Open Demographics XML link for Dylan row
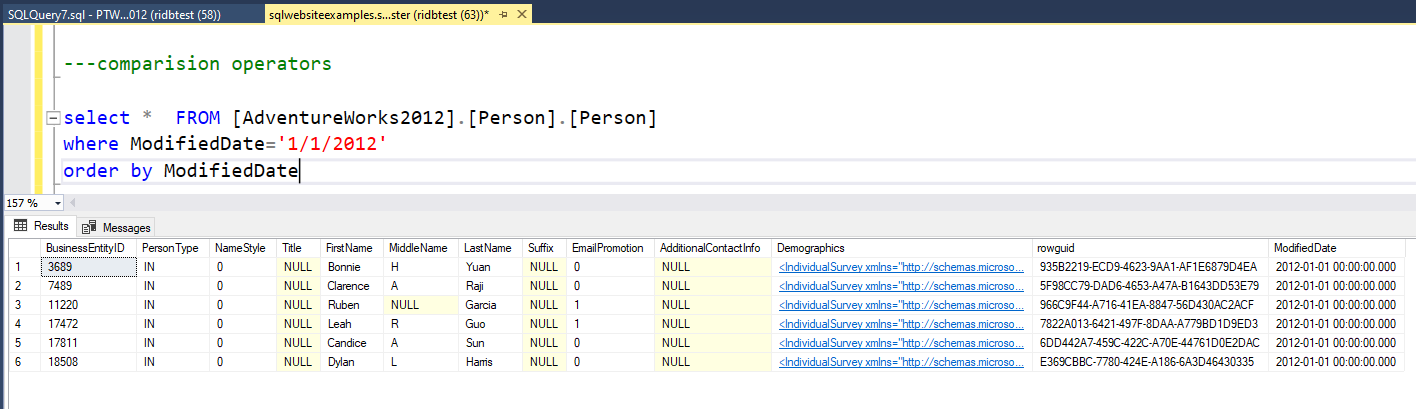The width and height of the screenshot is (1416, 409). pyautogui.click(x=901, y=361)
